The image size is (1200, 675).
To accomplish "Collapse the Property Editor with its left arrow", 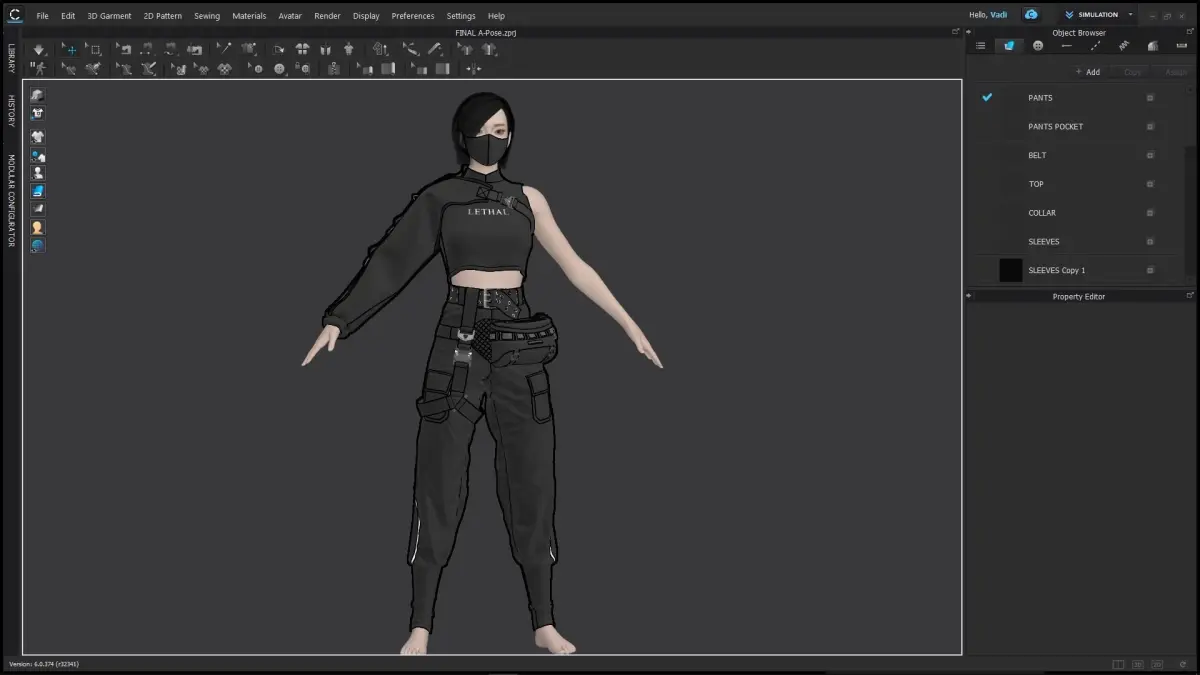I will pyautogui.click(x=969, y=296).
